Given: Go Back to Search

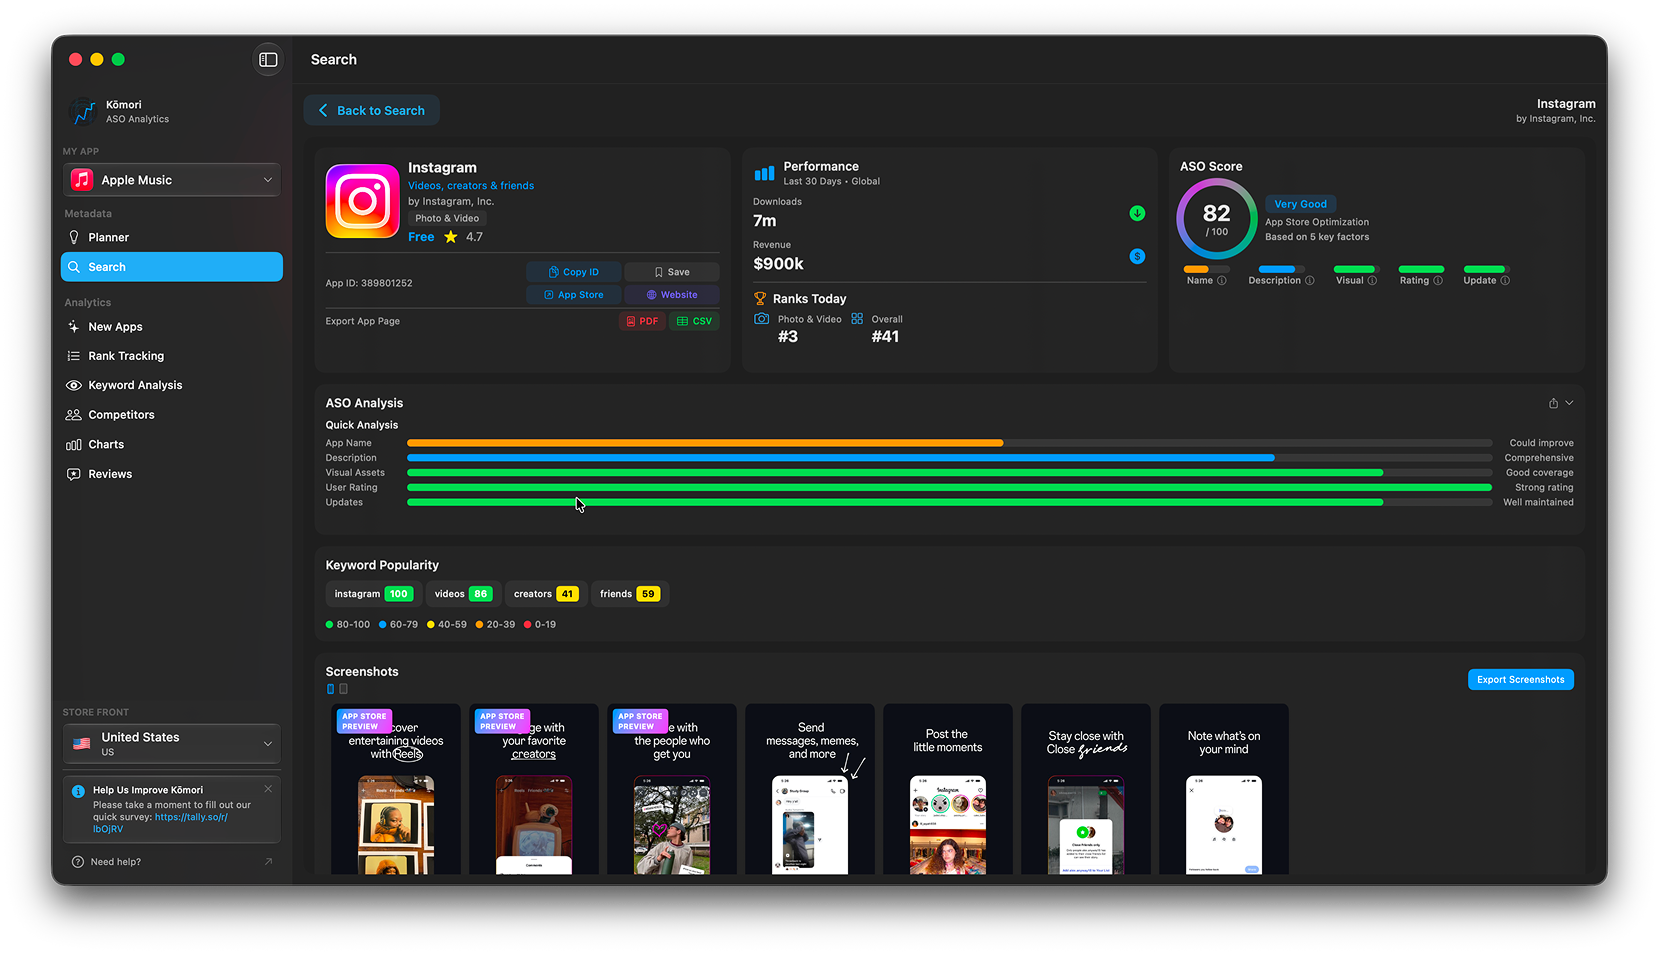Looking at the screenshot, I should (x=372, y=110).
